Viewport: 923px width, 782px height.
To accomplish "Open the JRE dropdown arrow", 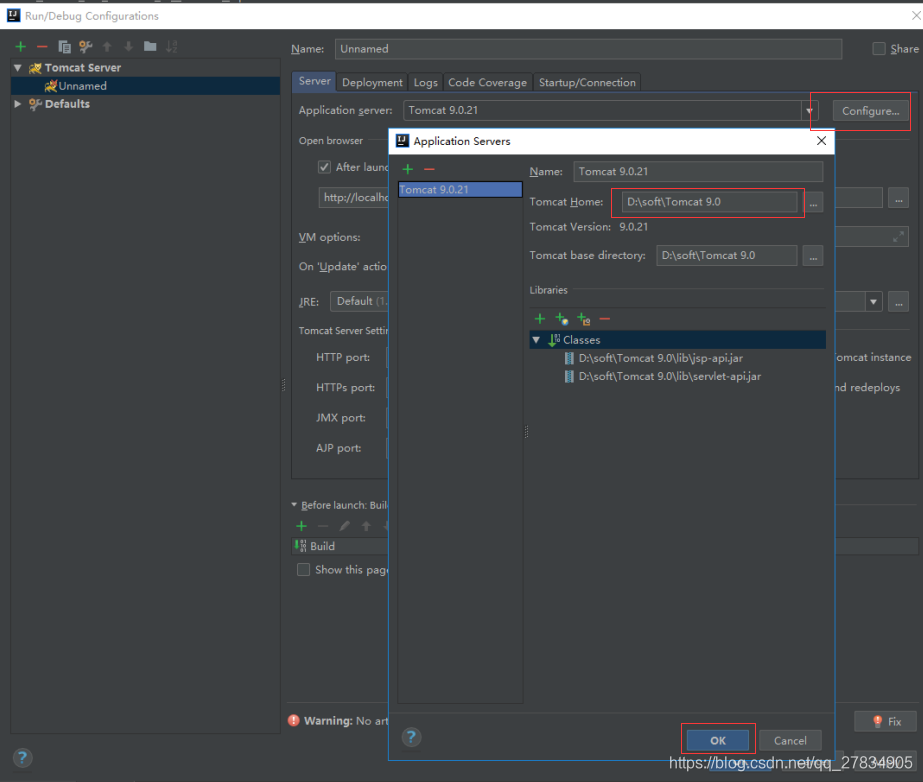I will pyautogui.click(x=873, y=302).
